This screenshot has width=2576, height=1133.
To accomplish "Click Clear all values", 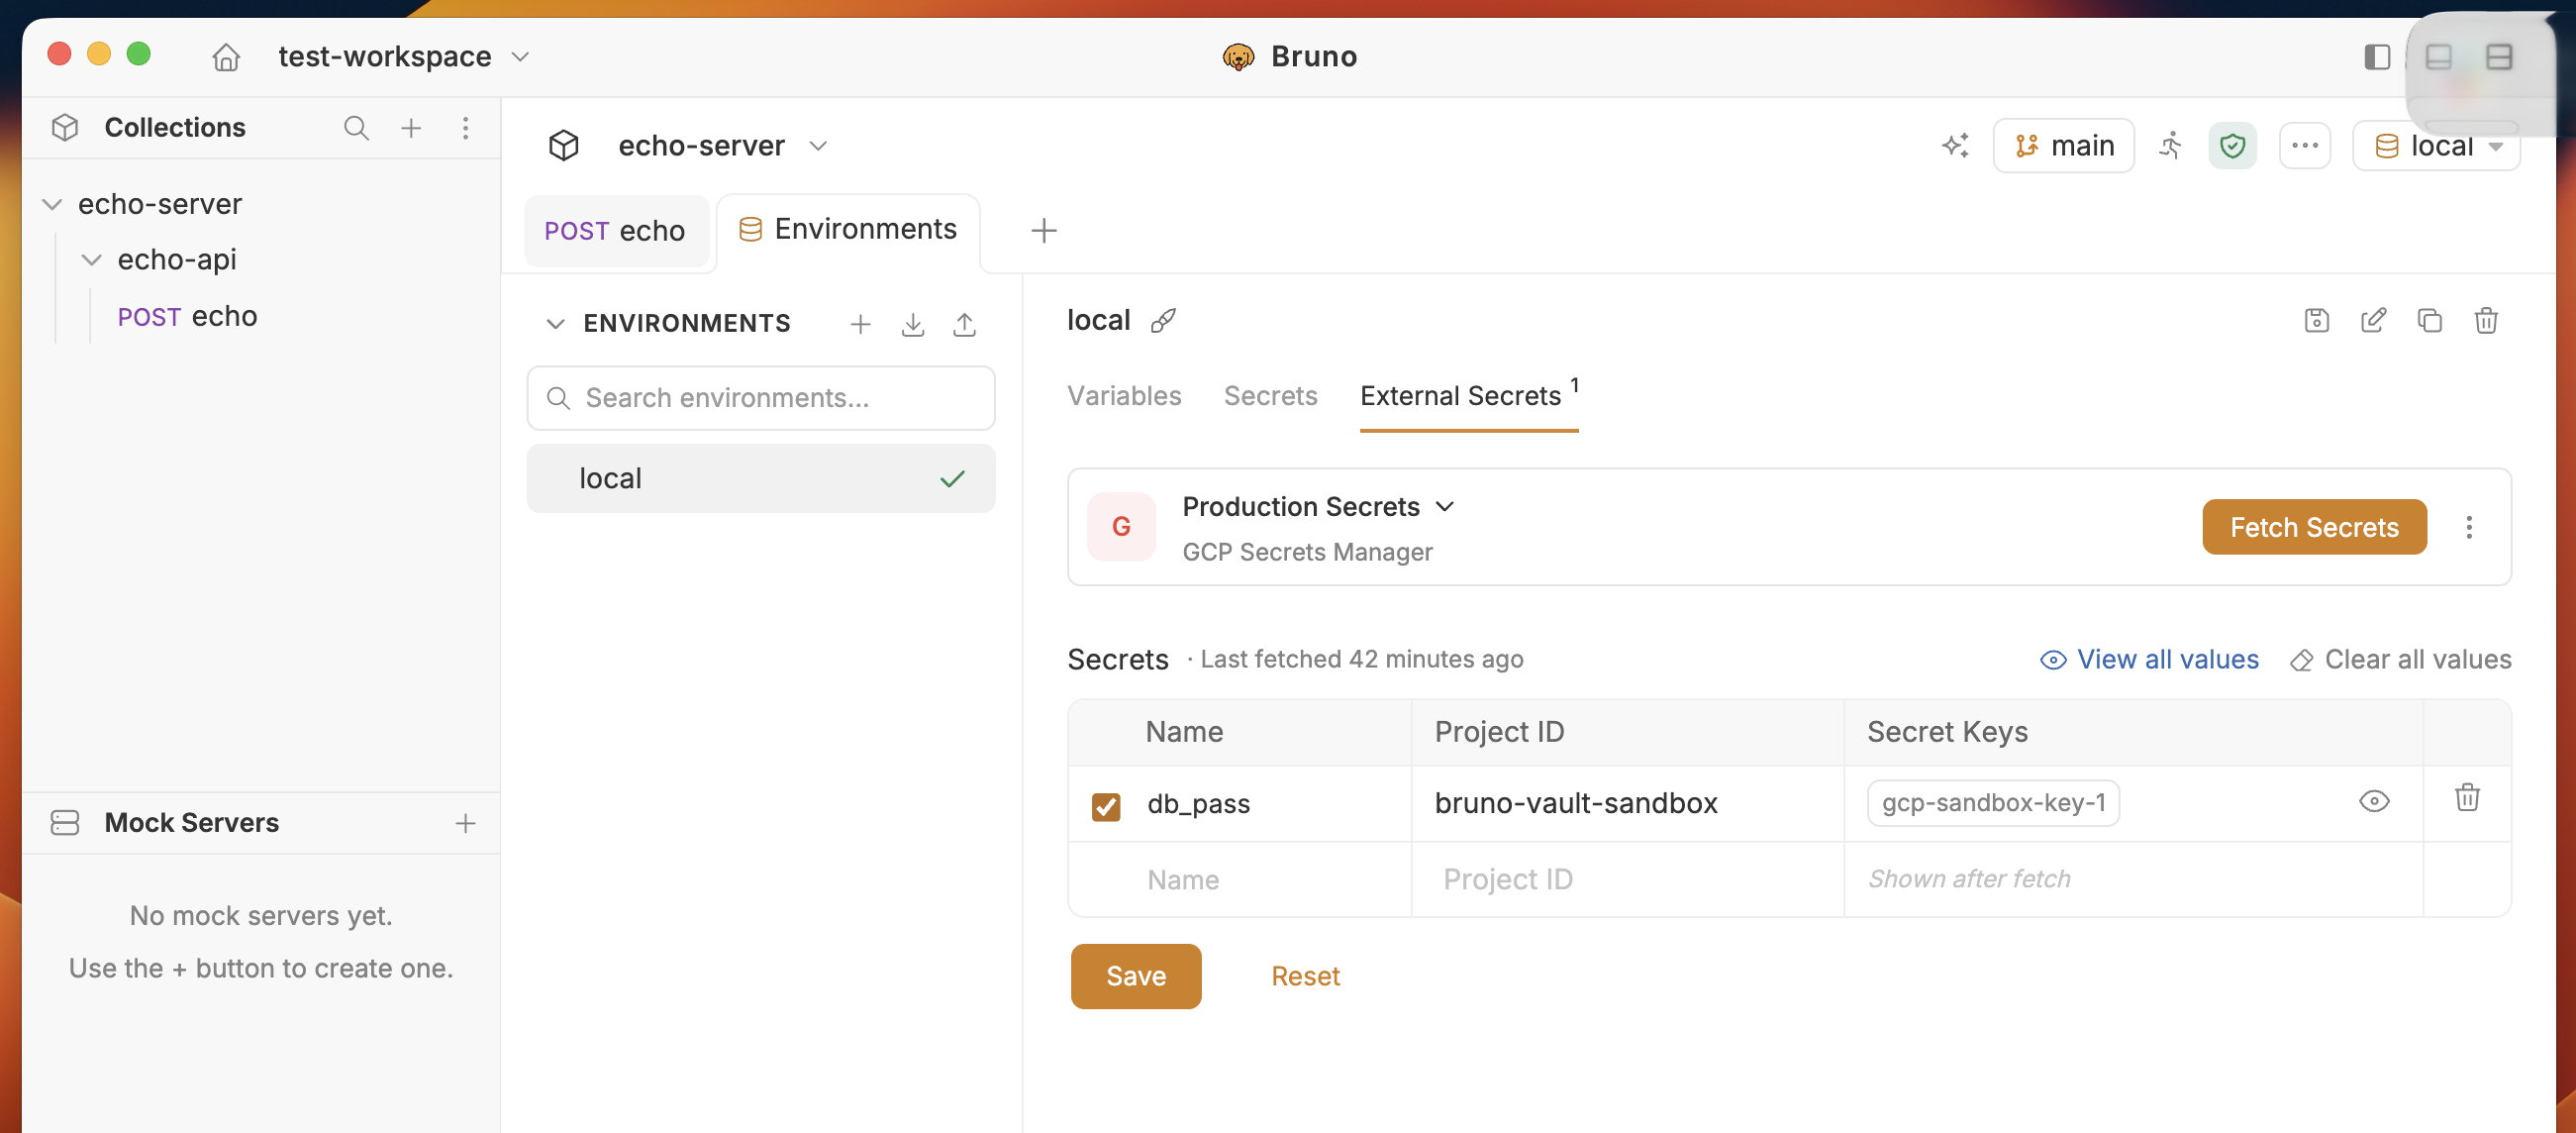I will coord(2400,660).
